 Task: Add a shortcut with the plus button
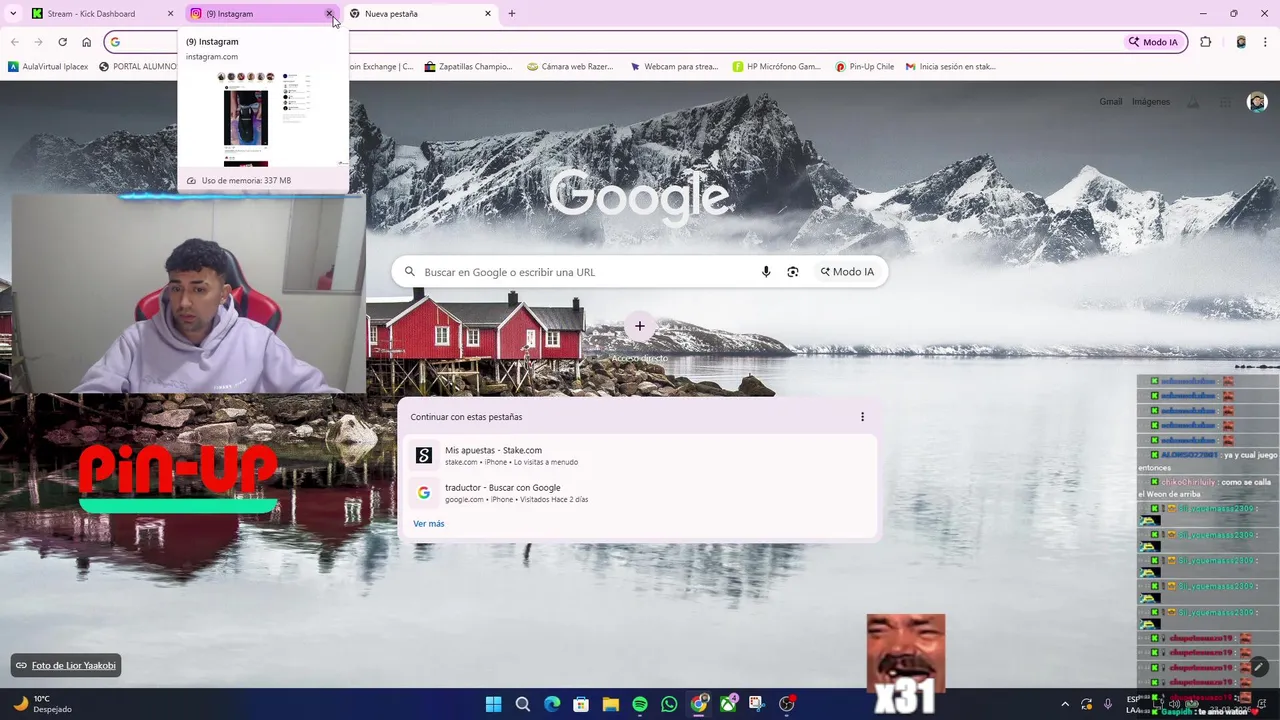pyautogui.click(x=640, y=326)
